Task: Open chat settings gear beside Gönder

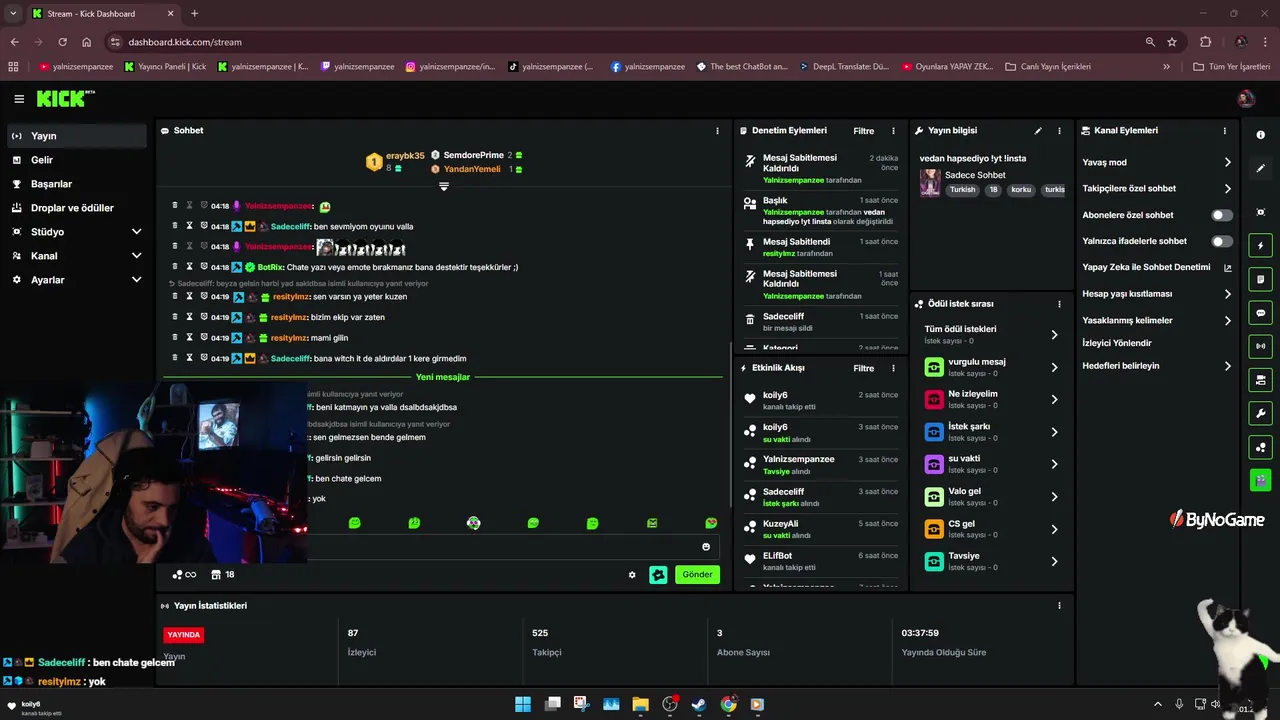Action: click(x=632, y=575)
